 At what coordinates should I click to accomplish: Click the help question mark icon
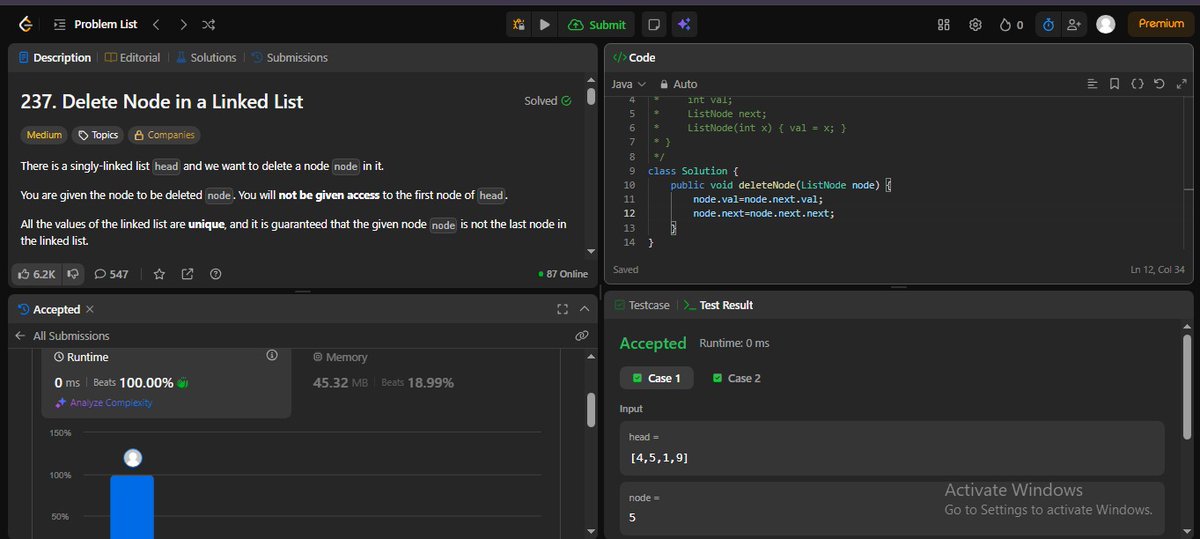[x=215, y=274]
